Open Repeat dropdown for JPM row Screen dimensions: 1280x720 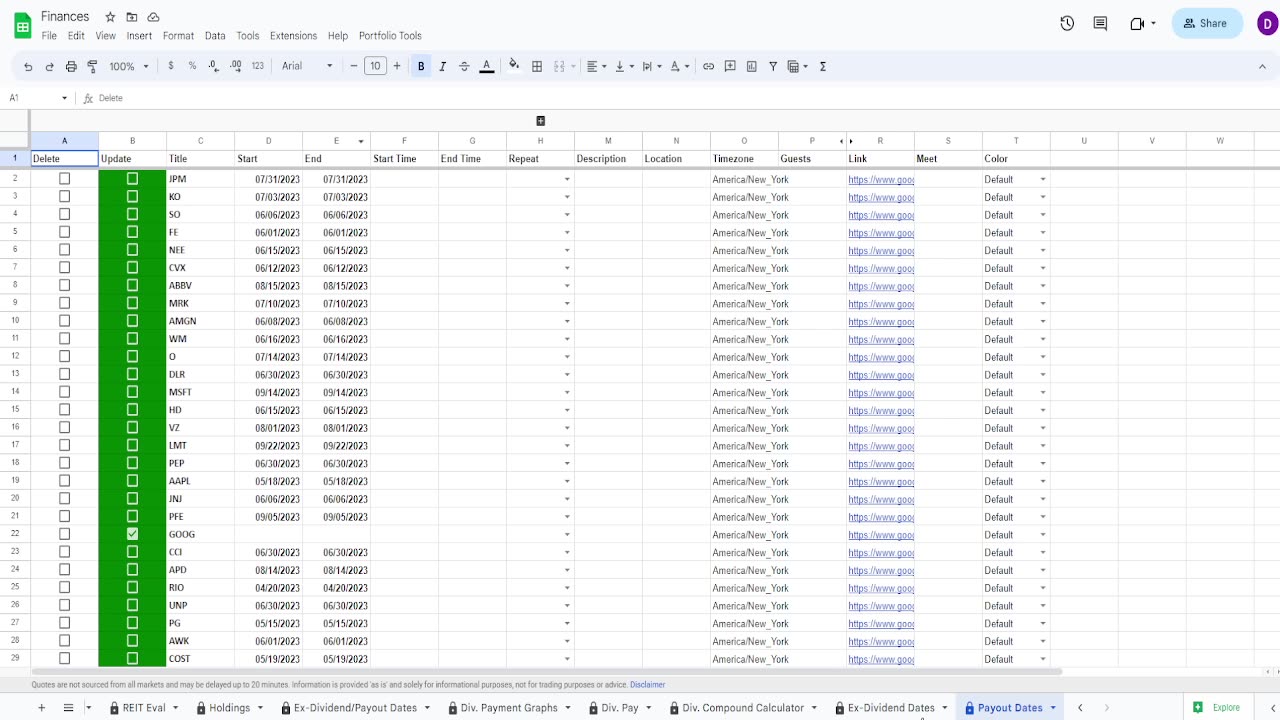[567, 180]
